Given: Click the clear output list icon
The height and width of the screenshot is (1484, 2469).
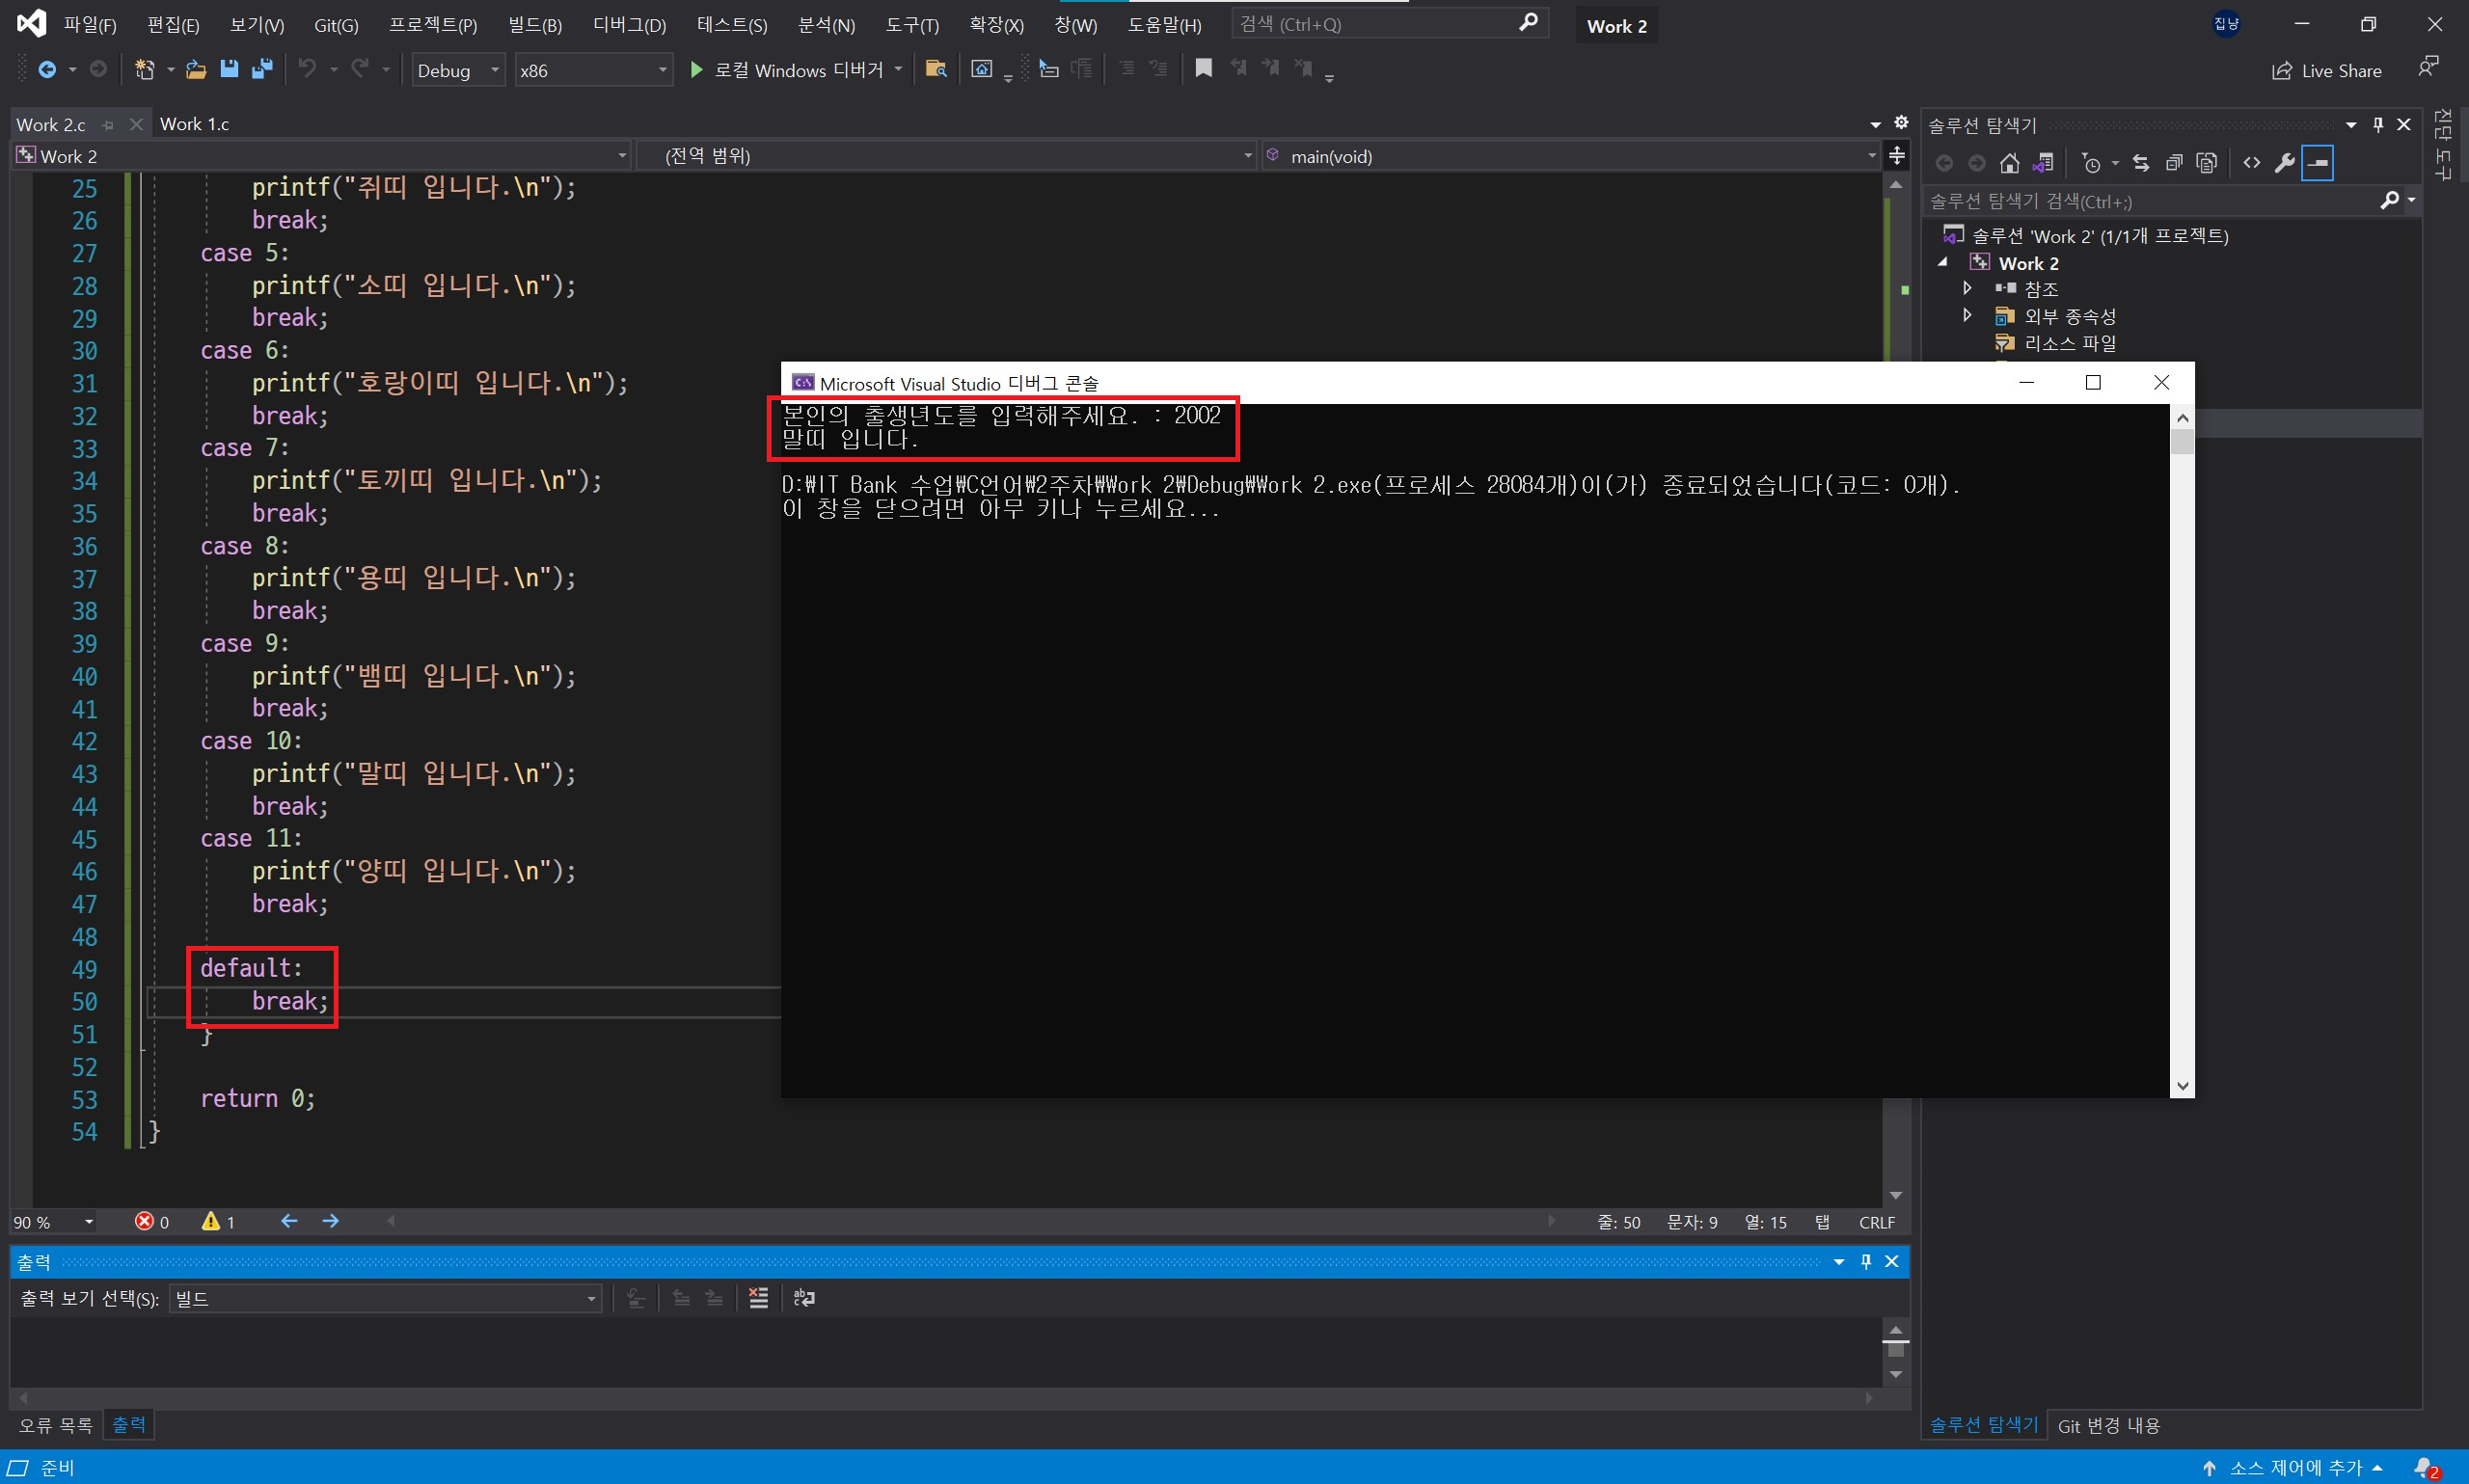Looking at the screenshot, I should click(759, 1298).
